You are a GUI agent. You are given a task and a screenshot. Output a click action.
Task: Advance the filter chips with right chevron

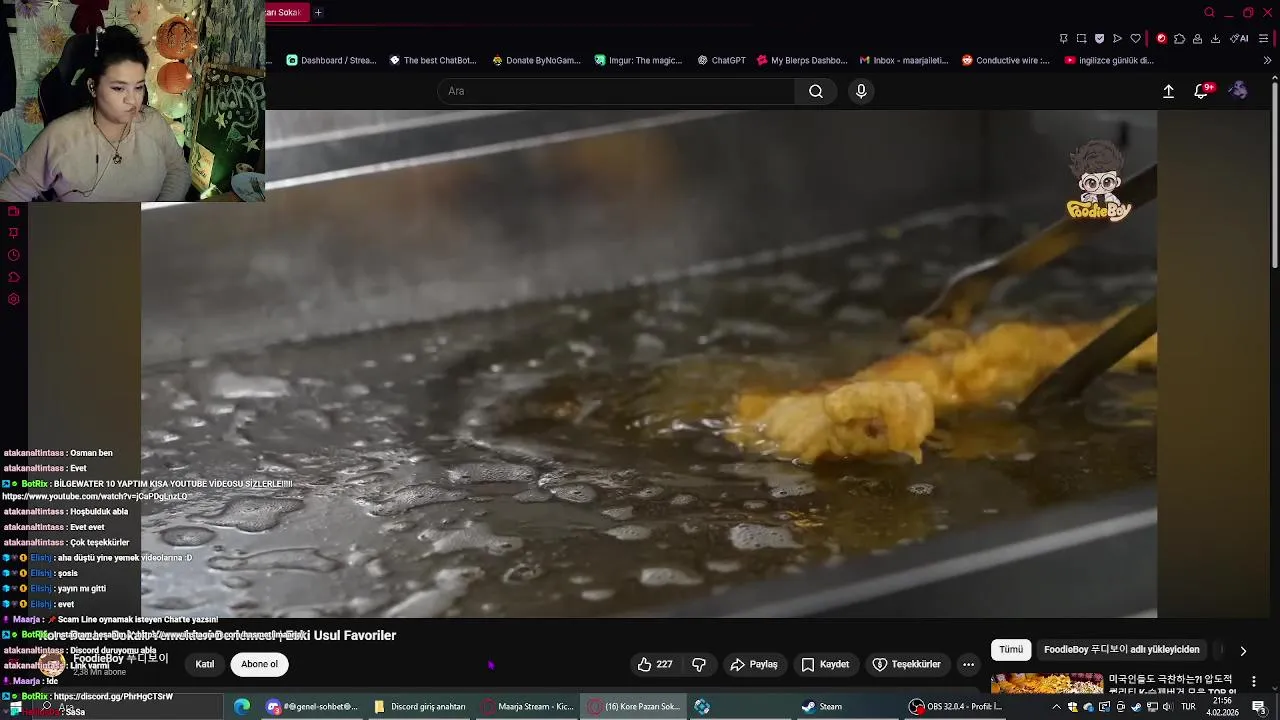pyautogui.click(x=1243, y=650)
